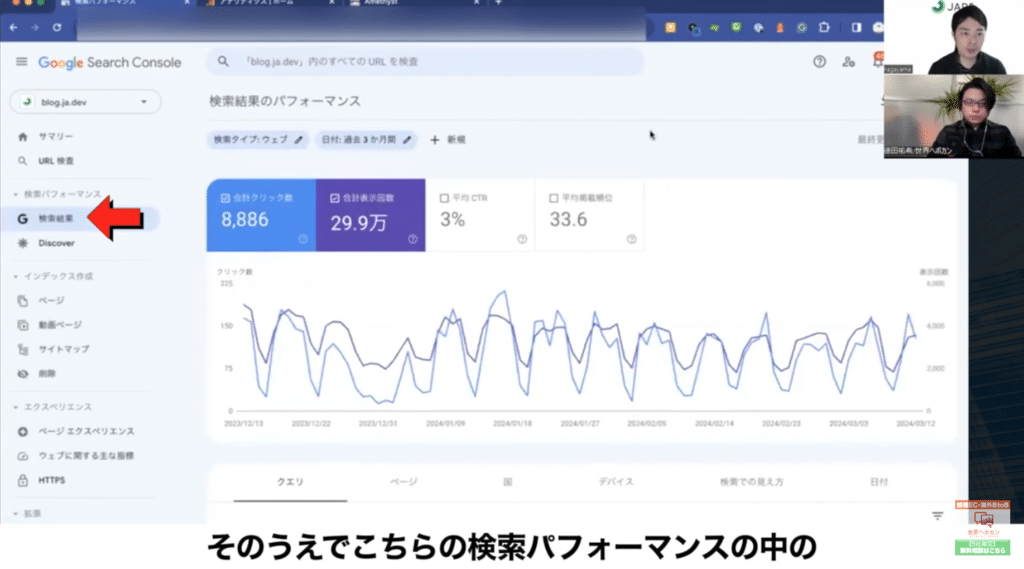Click the pages icon beside ページ
This screenshot has width=1024, height=569.
coord(23,301)
